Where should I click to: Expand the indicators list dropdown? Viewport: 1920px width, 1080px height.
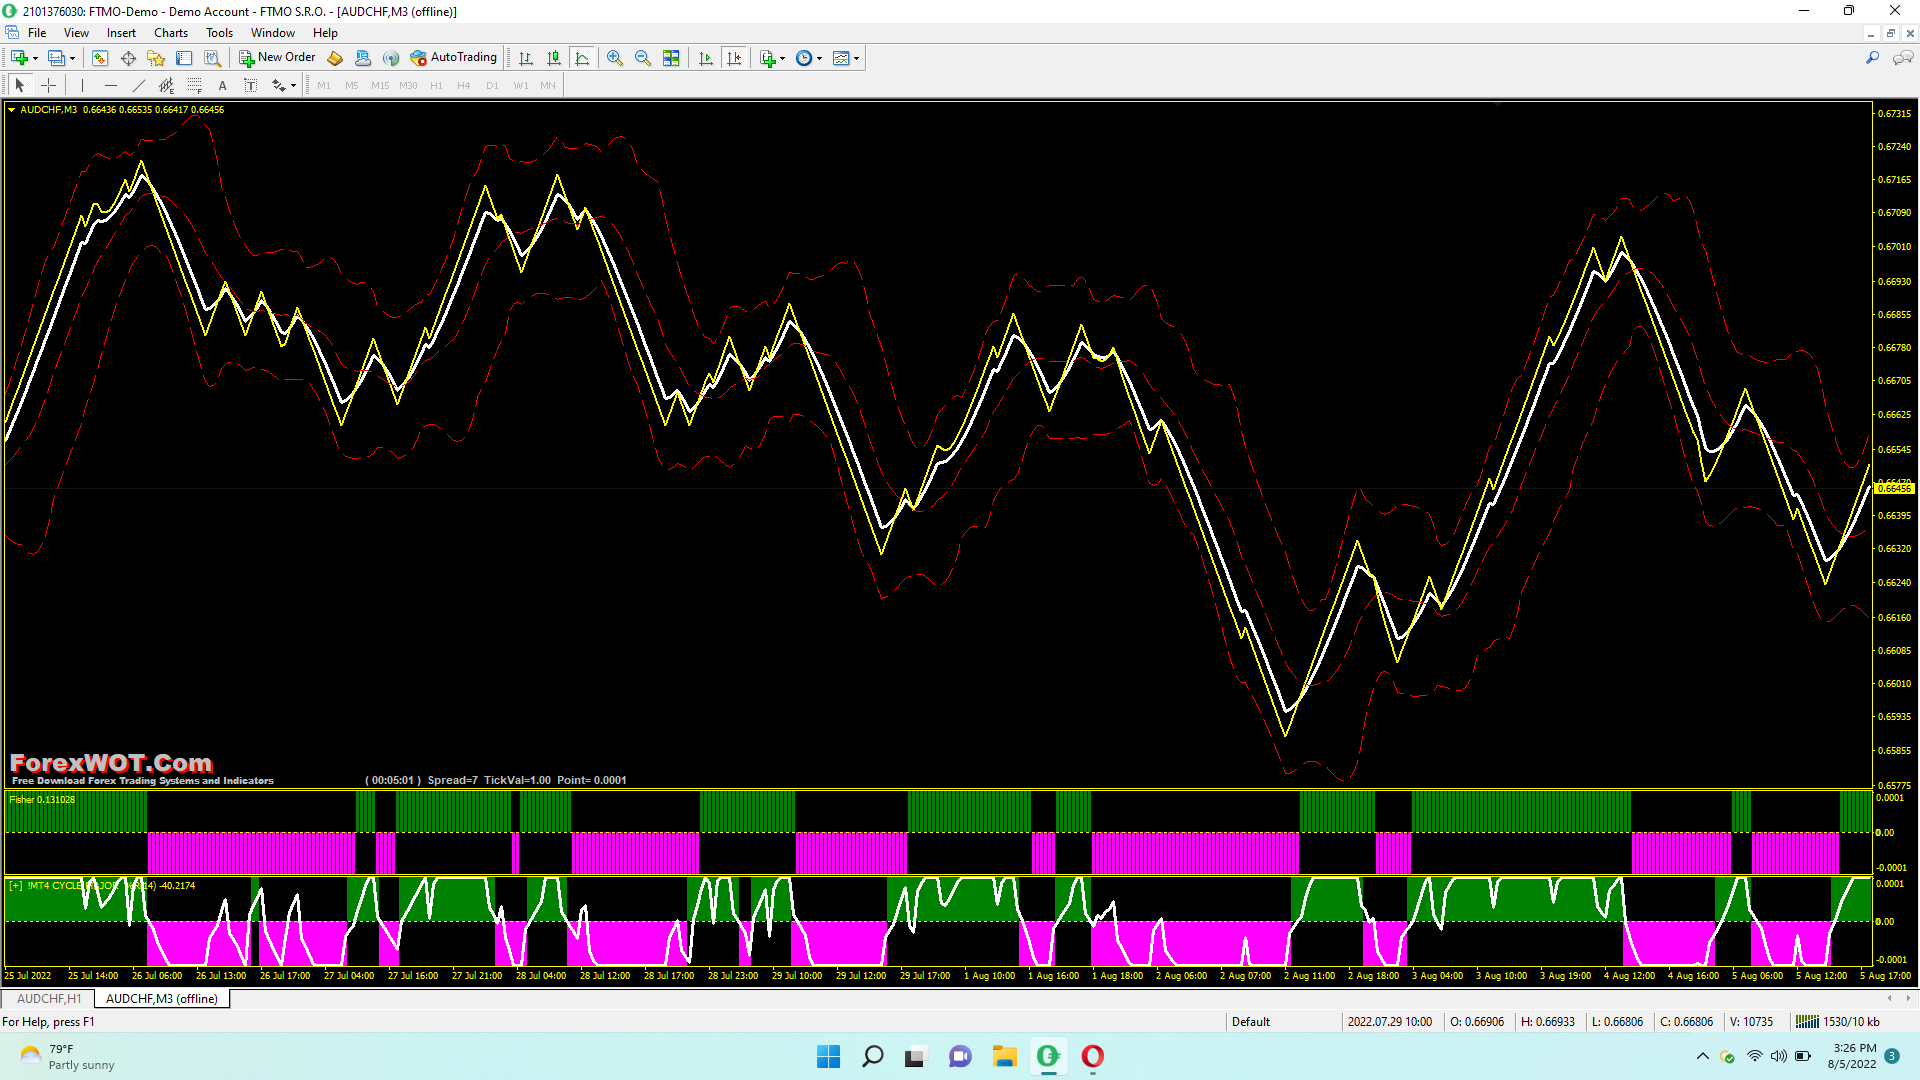[x=782, y=58]
